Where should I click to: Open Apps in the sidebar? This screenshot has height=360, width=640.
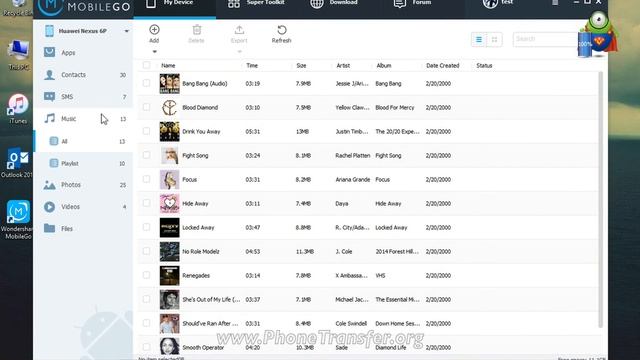pyautogui.click(x=83, y=53)
